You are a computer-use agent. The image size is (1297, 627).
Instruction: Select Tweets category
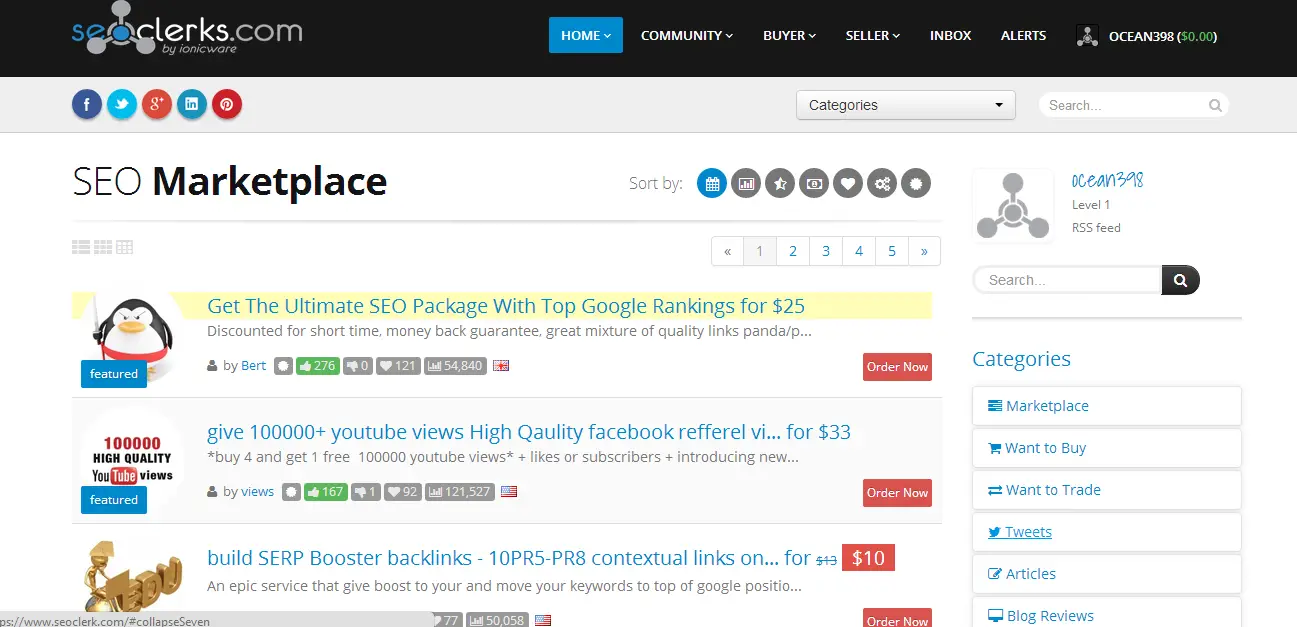coord(1107,532)
